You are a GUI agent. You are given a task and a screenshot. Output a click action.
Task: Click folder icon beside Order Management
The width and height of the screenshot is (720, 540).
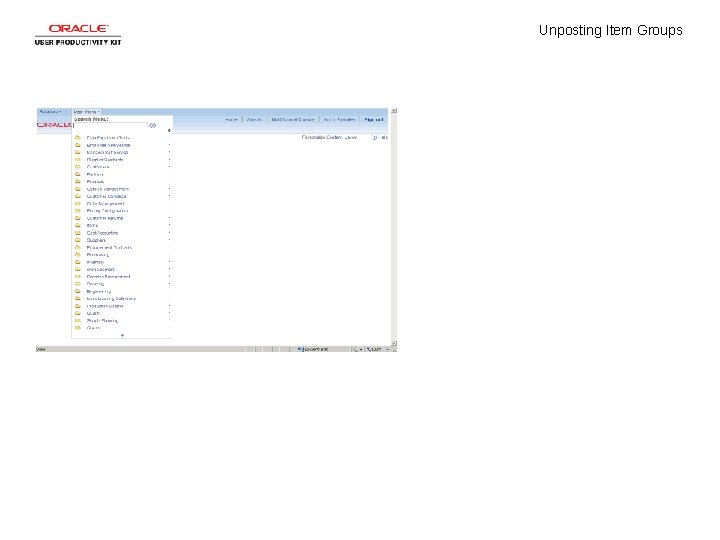(x=78, y=203)
